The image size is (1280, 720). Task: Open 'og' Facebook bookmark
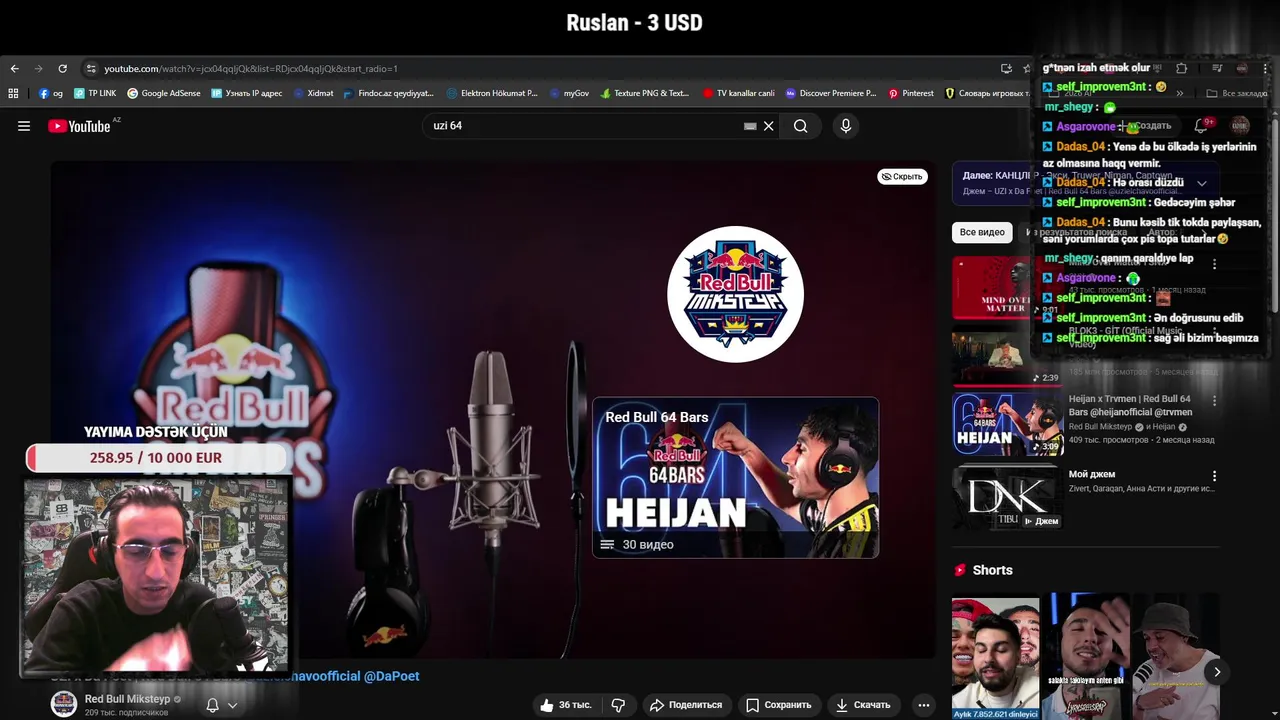(51, 93)
